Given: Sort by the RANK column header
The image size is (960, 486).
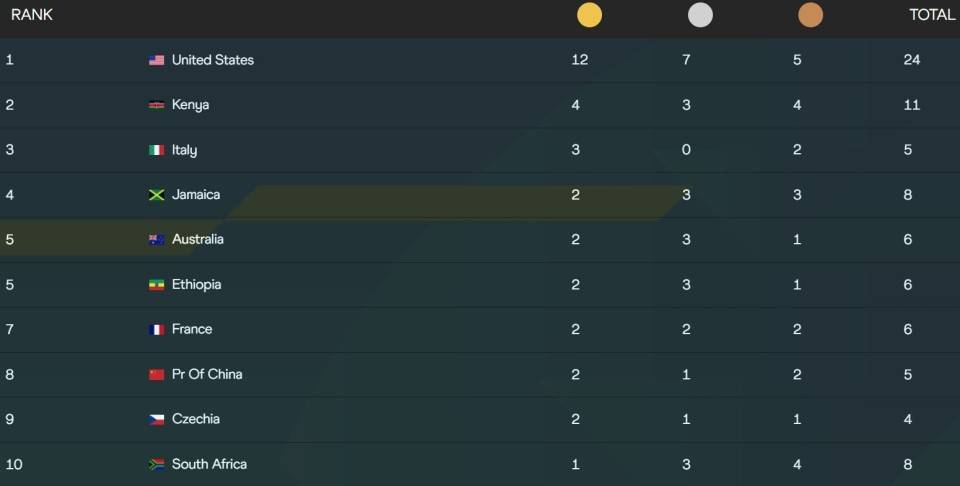Looking at the screenshot, I should [x=32, y=15].
